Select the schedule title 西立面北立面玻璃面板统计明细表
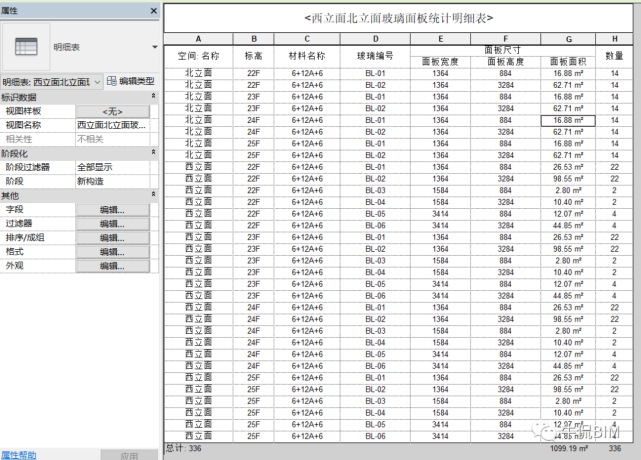The height and width of the screenshot is (460, 641). [399, 18]
